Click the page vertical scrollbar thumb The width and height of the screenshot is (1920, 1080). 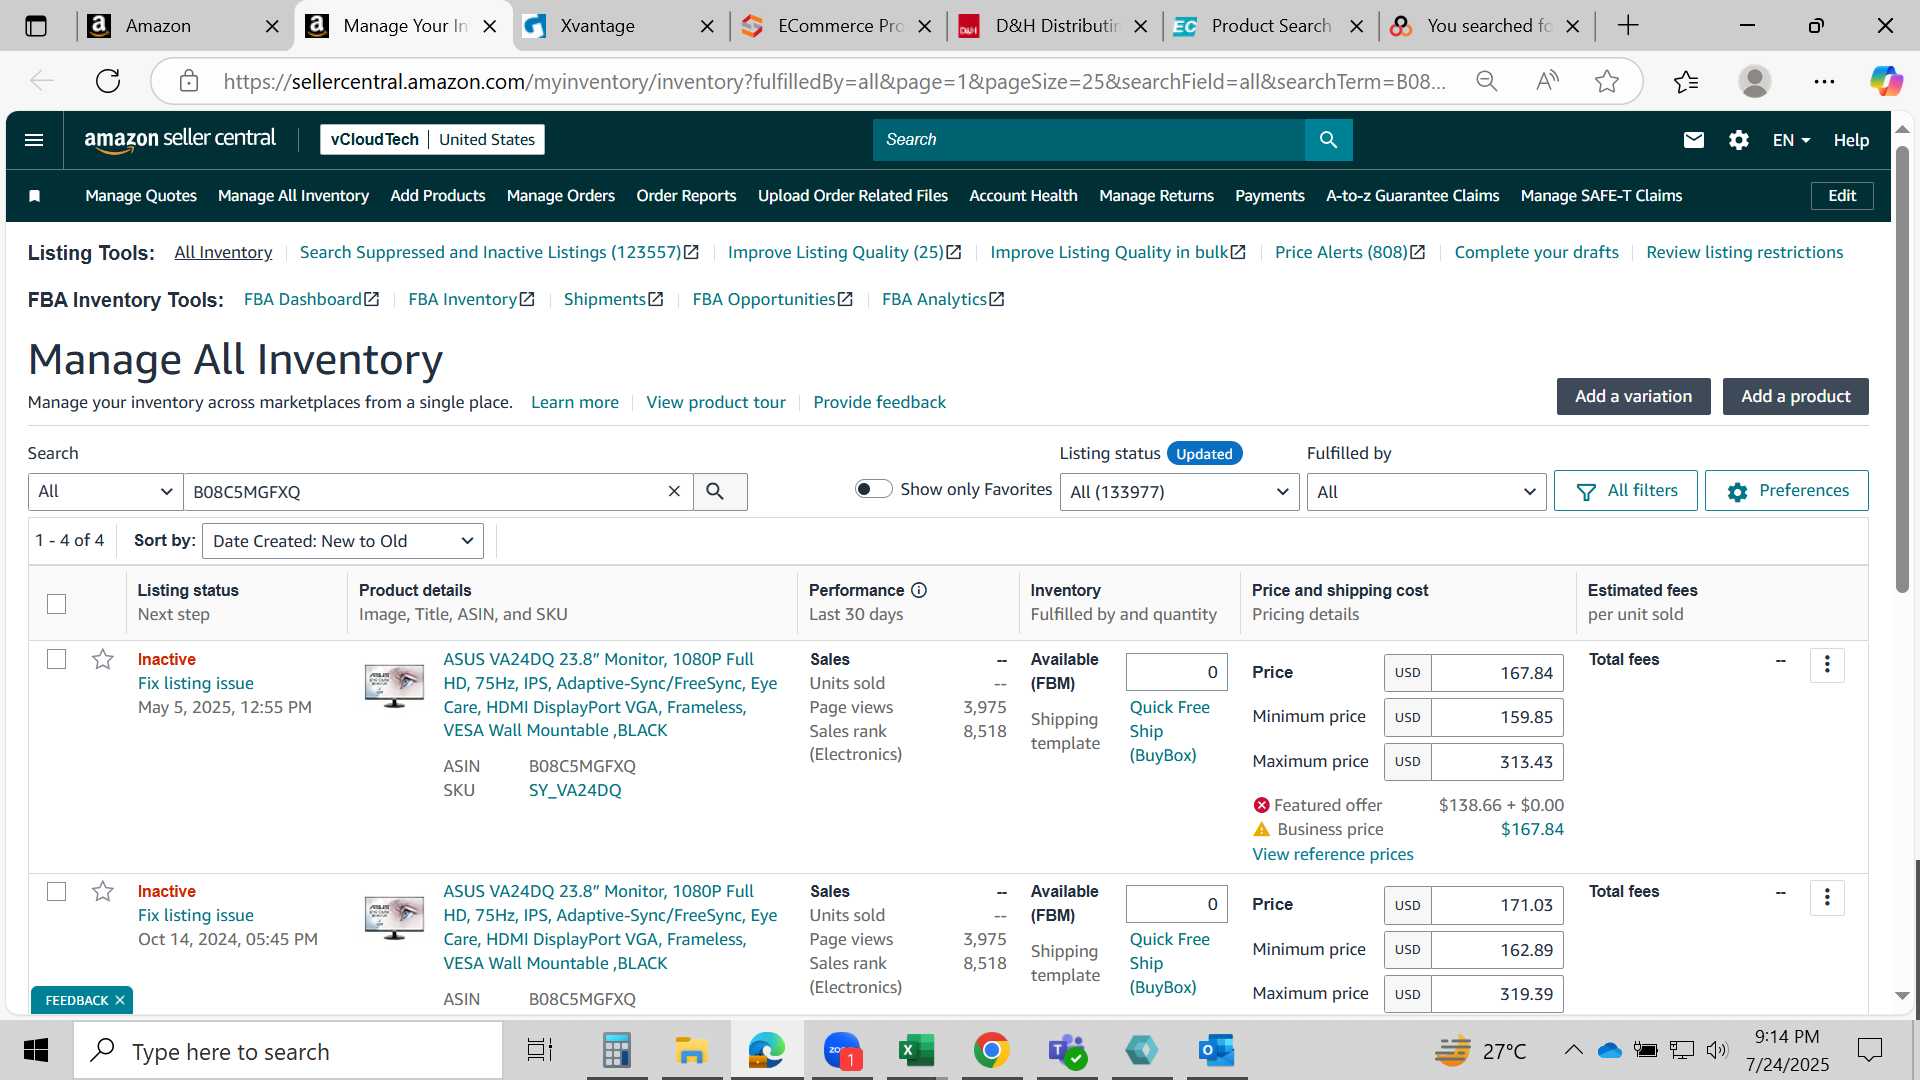tap(1902, 370)
